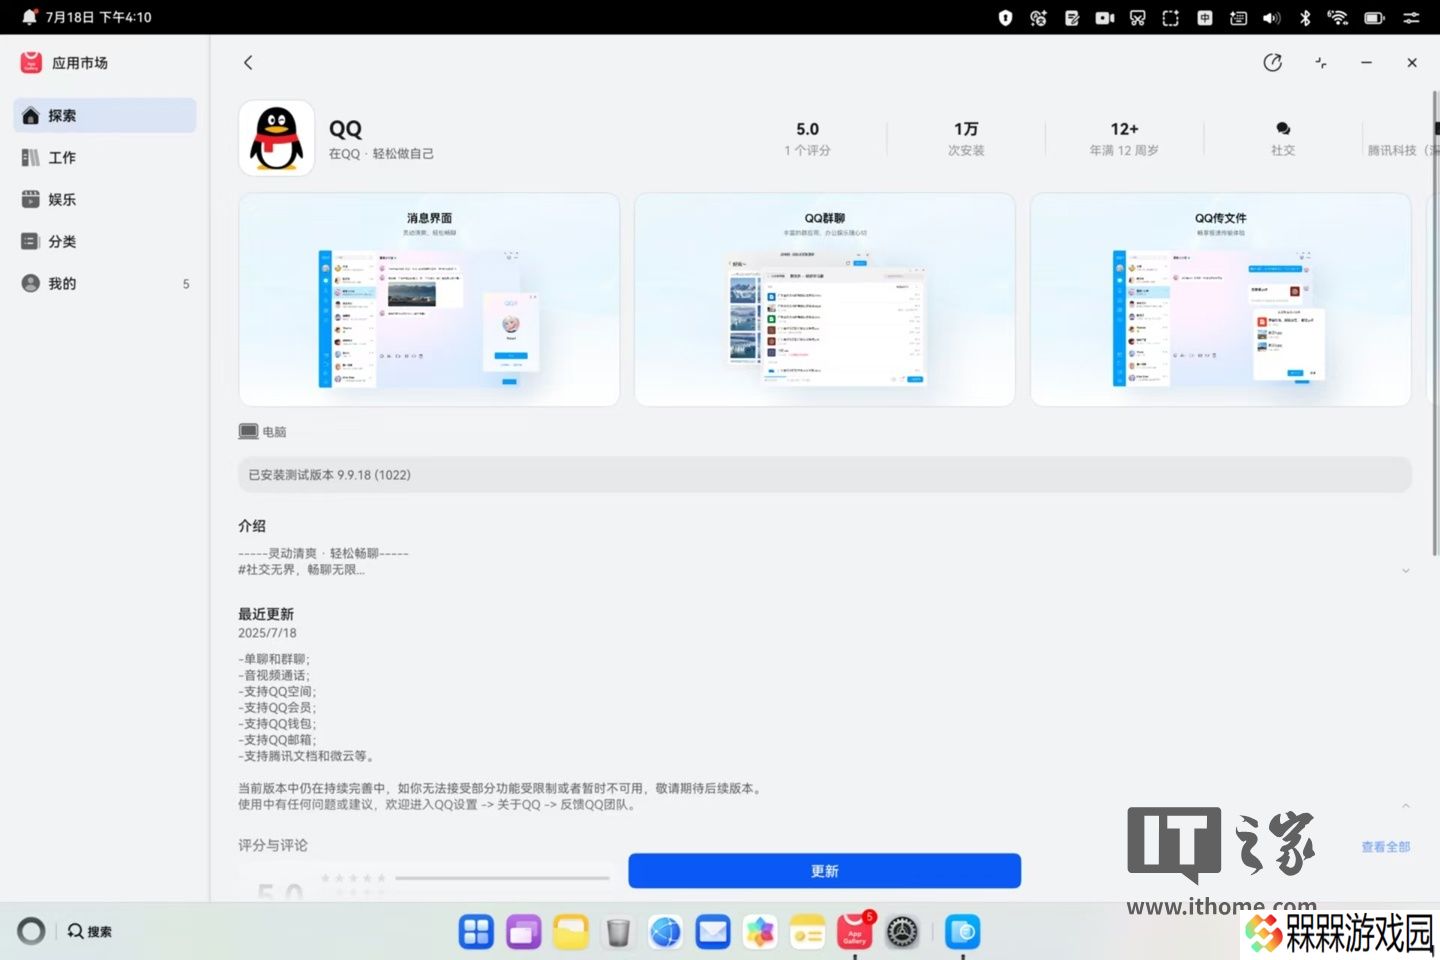Screen dimensions: 1440x960
Task: Click the 搜索 search box in dock
Action: (x=90, y=931)
